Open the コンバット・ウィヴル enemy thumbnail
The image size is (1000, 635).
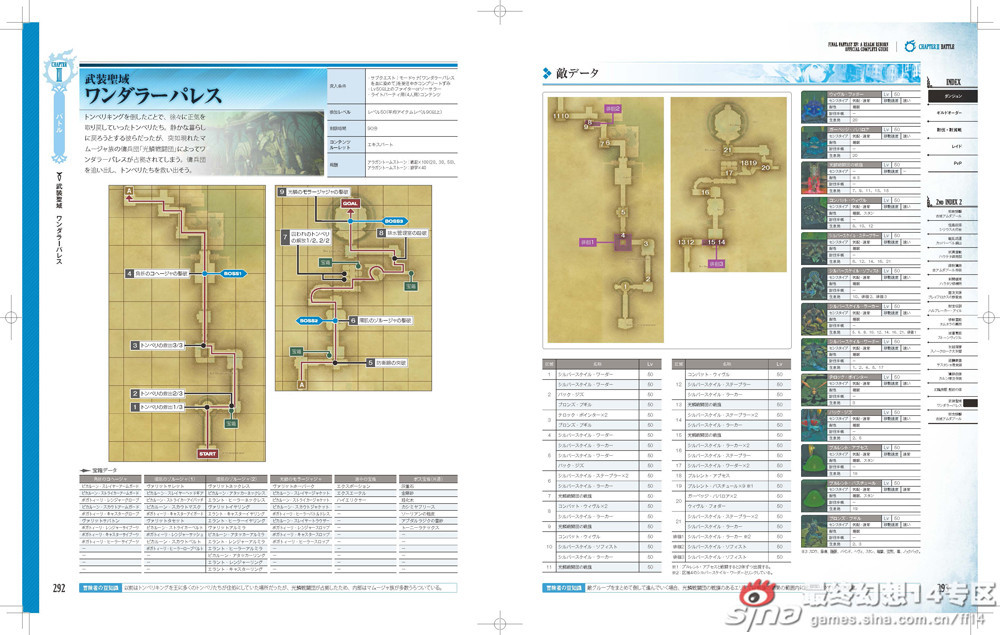[x=814, y=214]
